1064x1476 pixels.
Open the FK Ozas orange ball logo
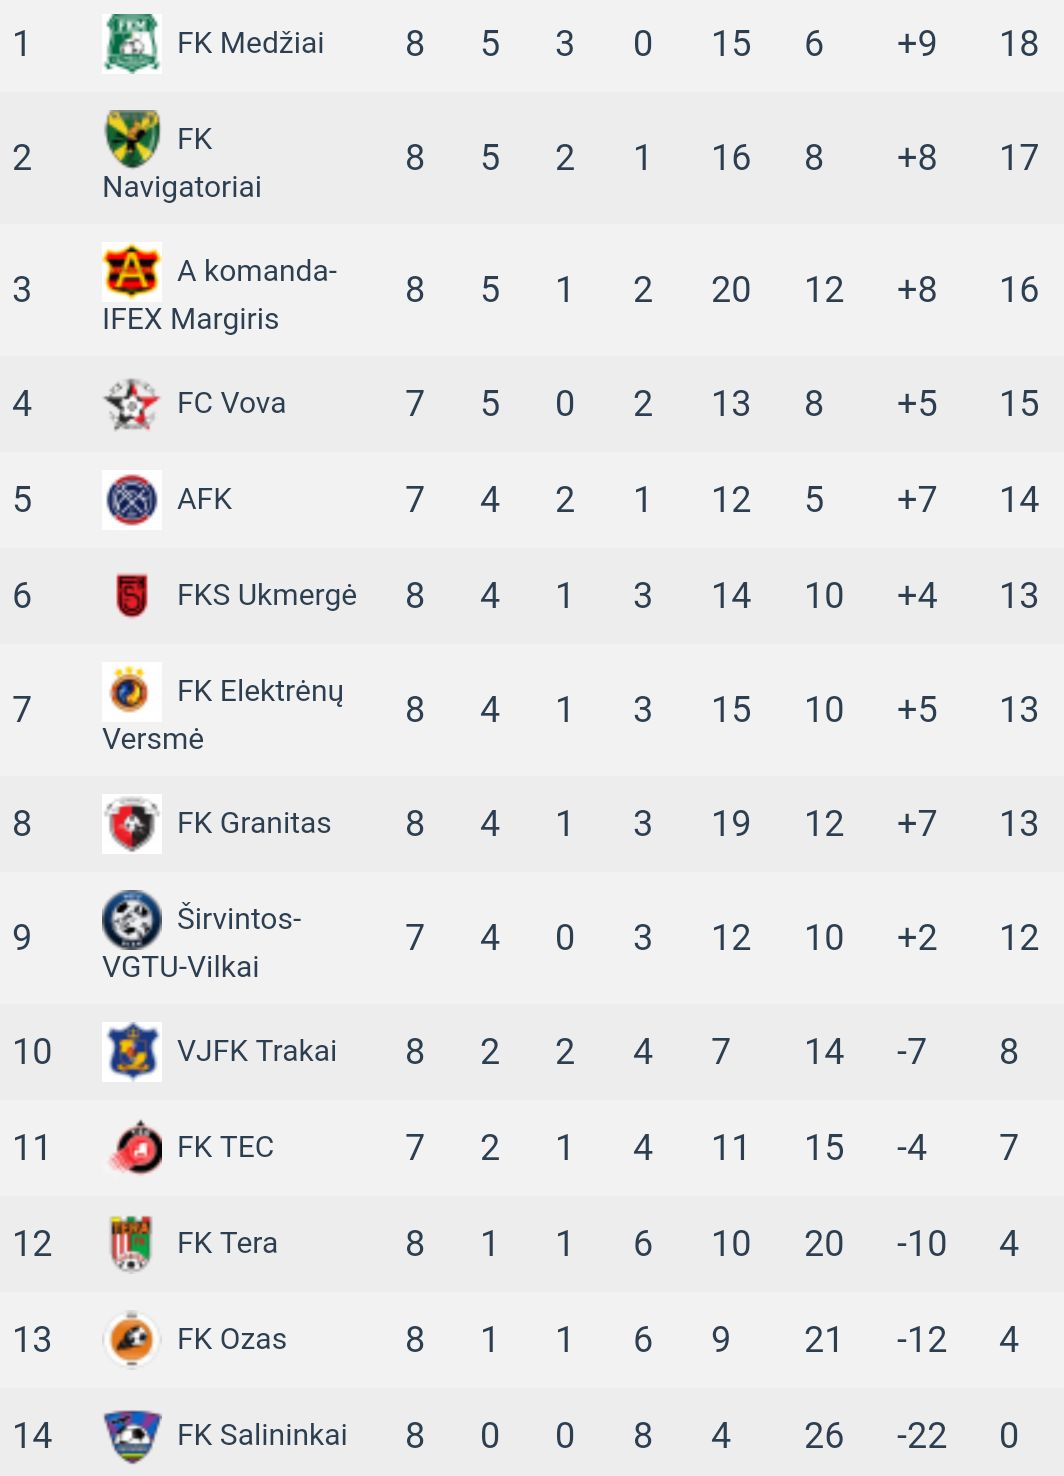[x=132, y=1339]
